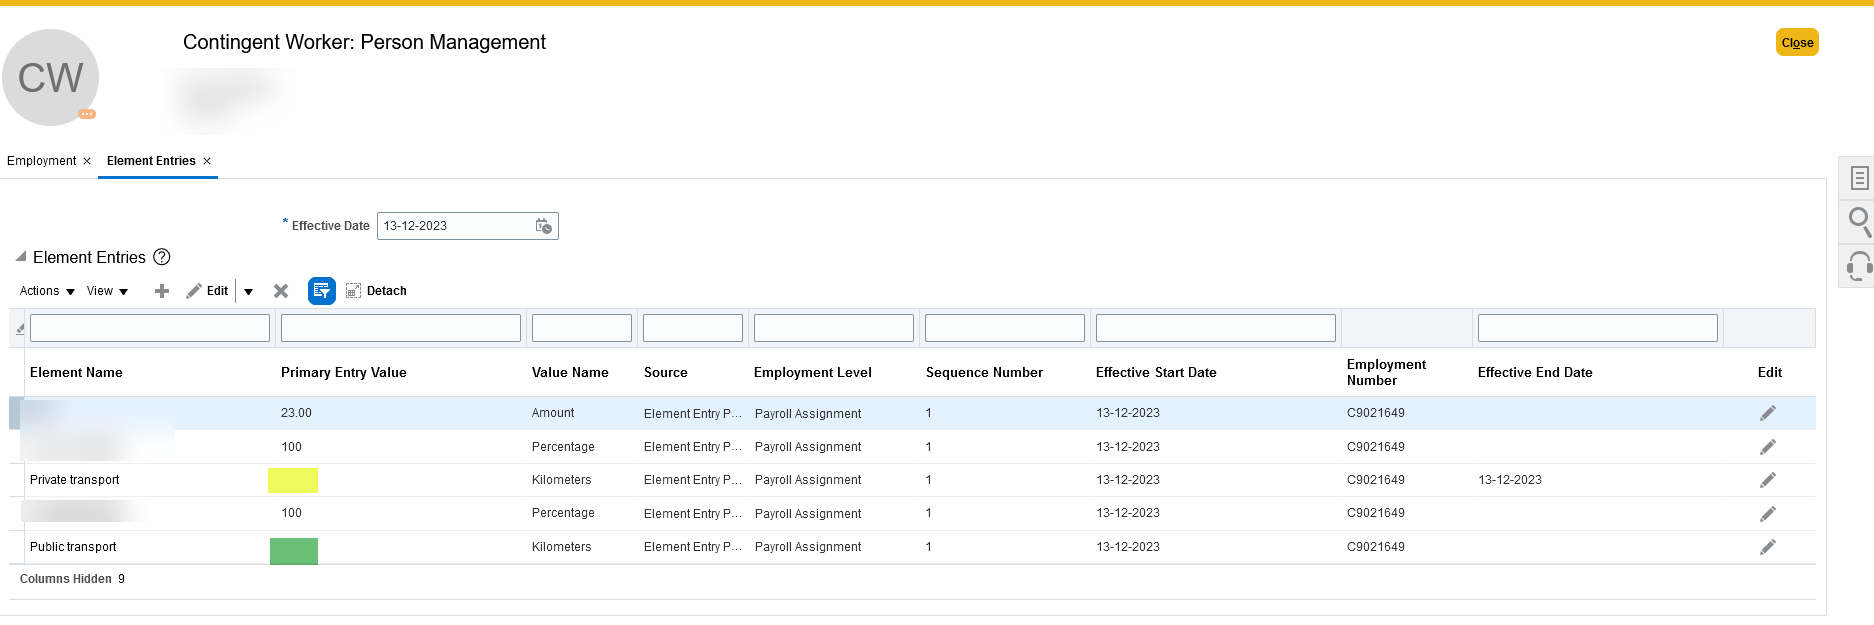Clear all filters icon in filter row
This screenshot has width=1874, height=625.
click(x=20, y=328)
